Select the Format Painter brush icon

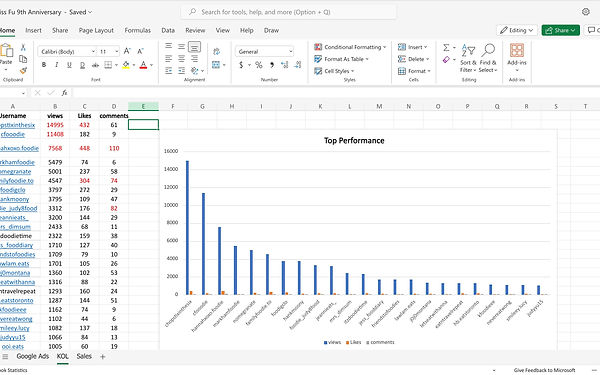(x=23, y=70)
